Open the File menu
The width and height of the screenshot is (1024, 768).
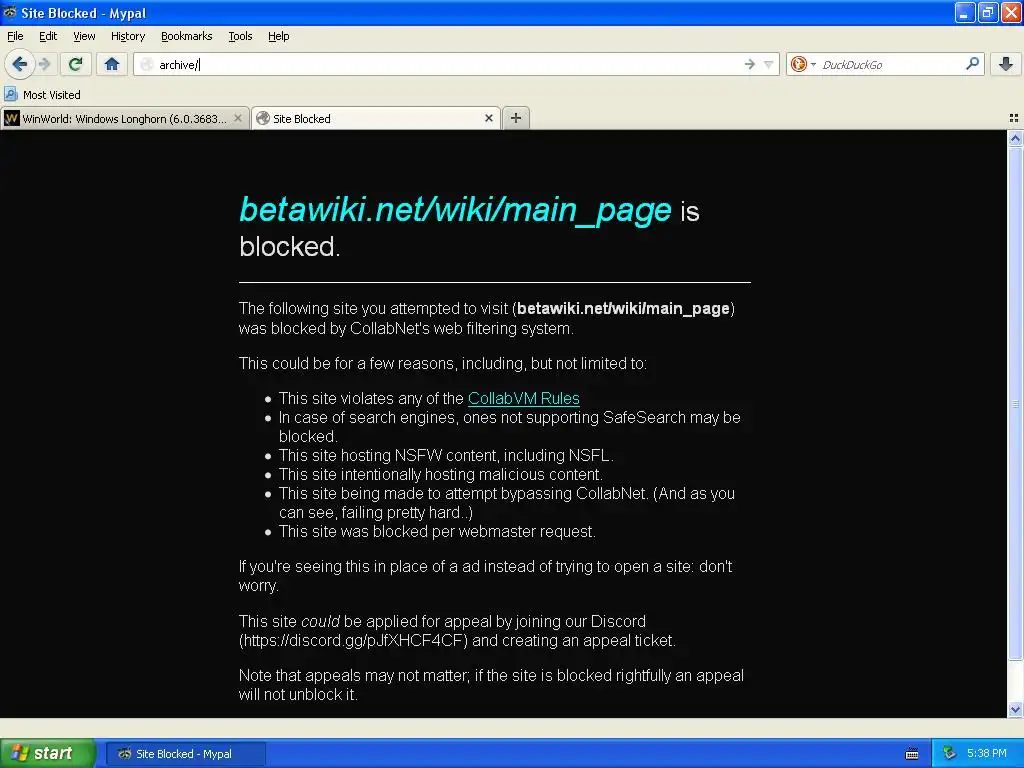click(15, 36)
